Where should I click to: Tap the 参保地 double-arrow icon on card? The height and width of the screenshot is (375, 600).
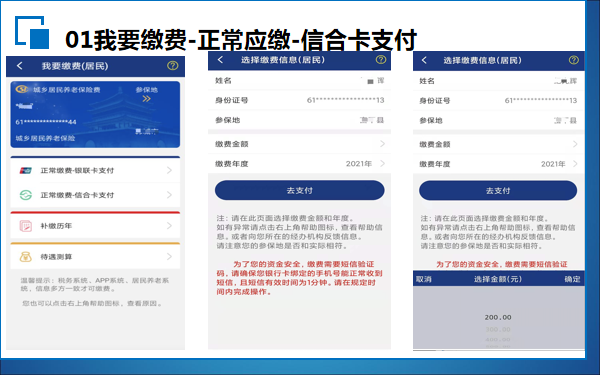[x=146, y=99]
